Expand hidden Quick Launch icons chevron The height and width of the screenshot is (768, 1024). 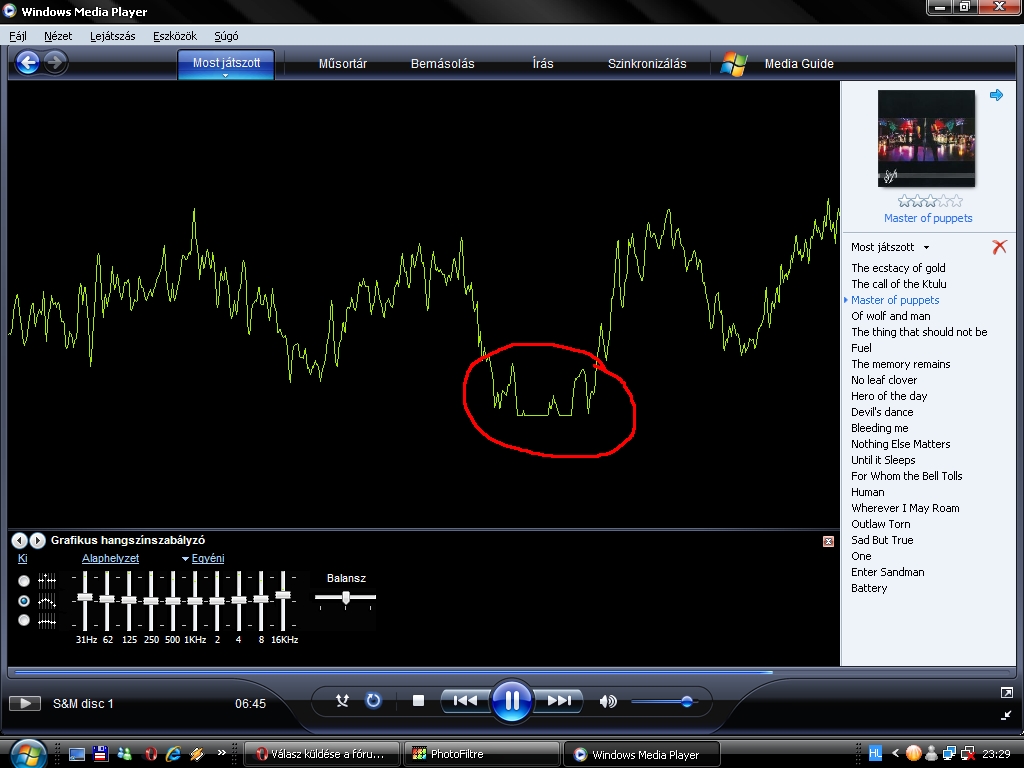(221, 752)
